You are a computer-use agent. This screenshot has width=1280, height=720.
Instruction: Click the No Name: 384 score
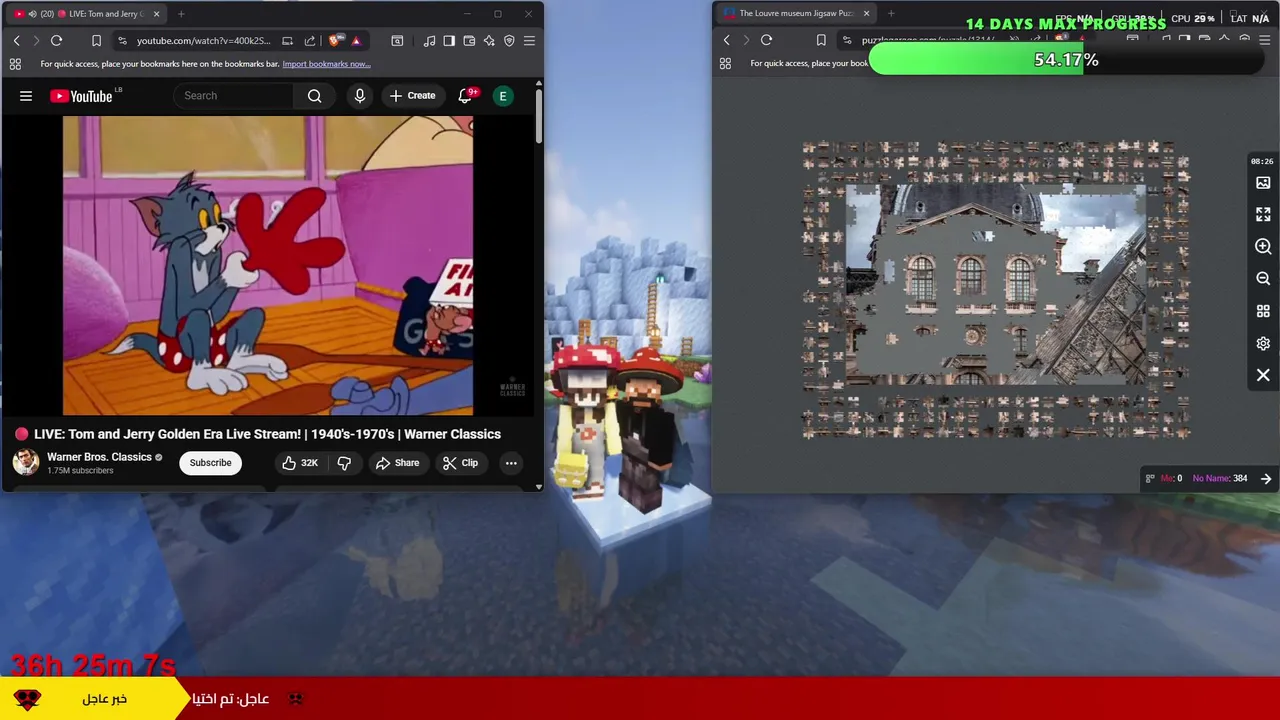coord(1220,478)
